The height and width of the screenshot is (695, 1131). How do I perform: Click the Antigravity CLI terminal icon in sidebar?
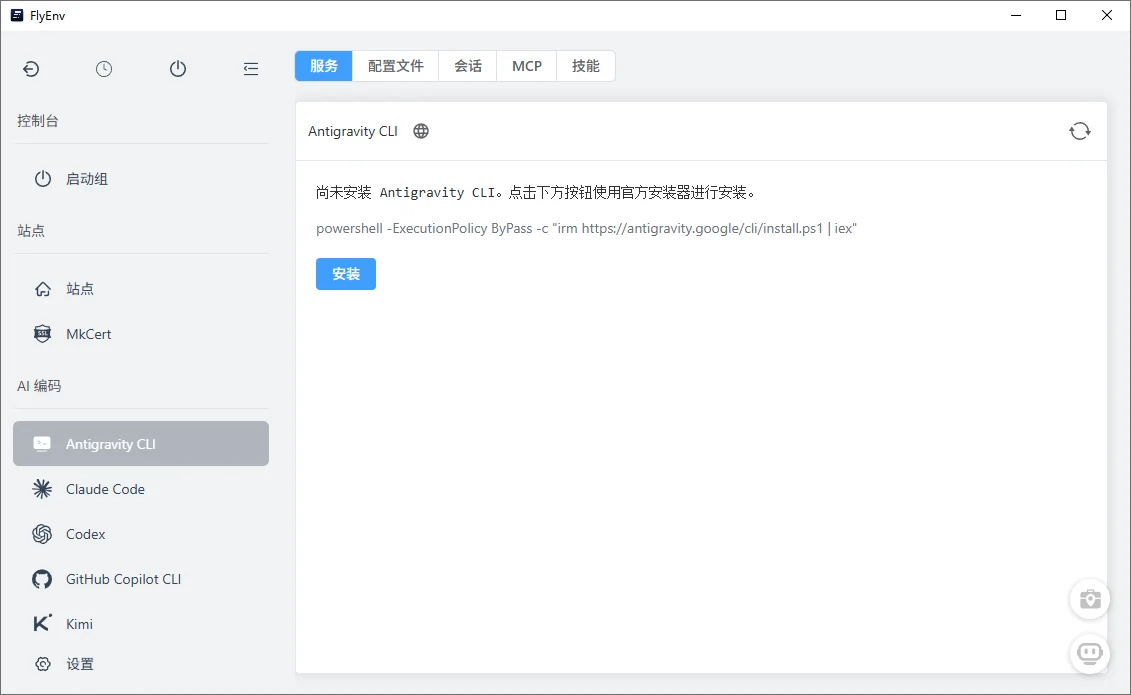43,444
